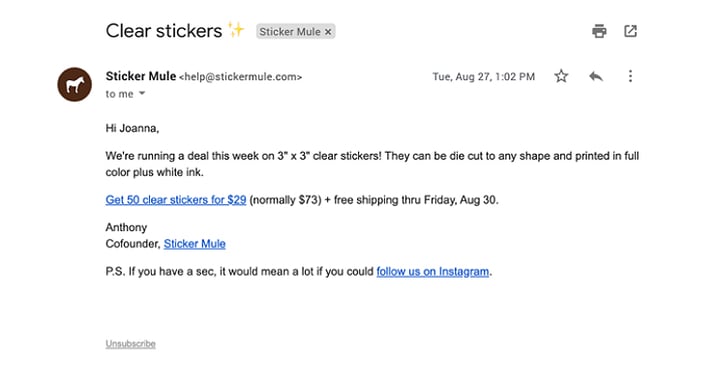The image size is (716, 387).
Task: Click the help@stickermule.com sender address
Action: coord(241,77)
